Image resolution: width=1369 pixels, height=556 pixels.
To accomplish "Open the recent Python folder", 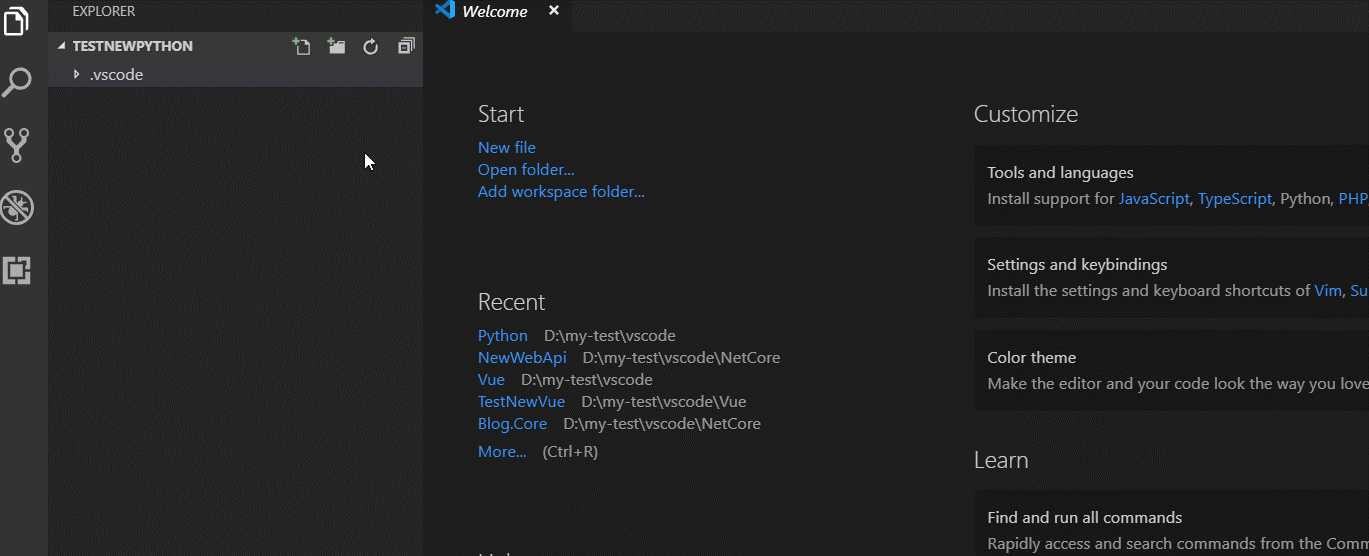I will [503, 335].
